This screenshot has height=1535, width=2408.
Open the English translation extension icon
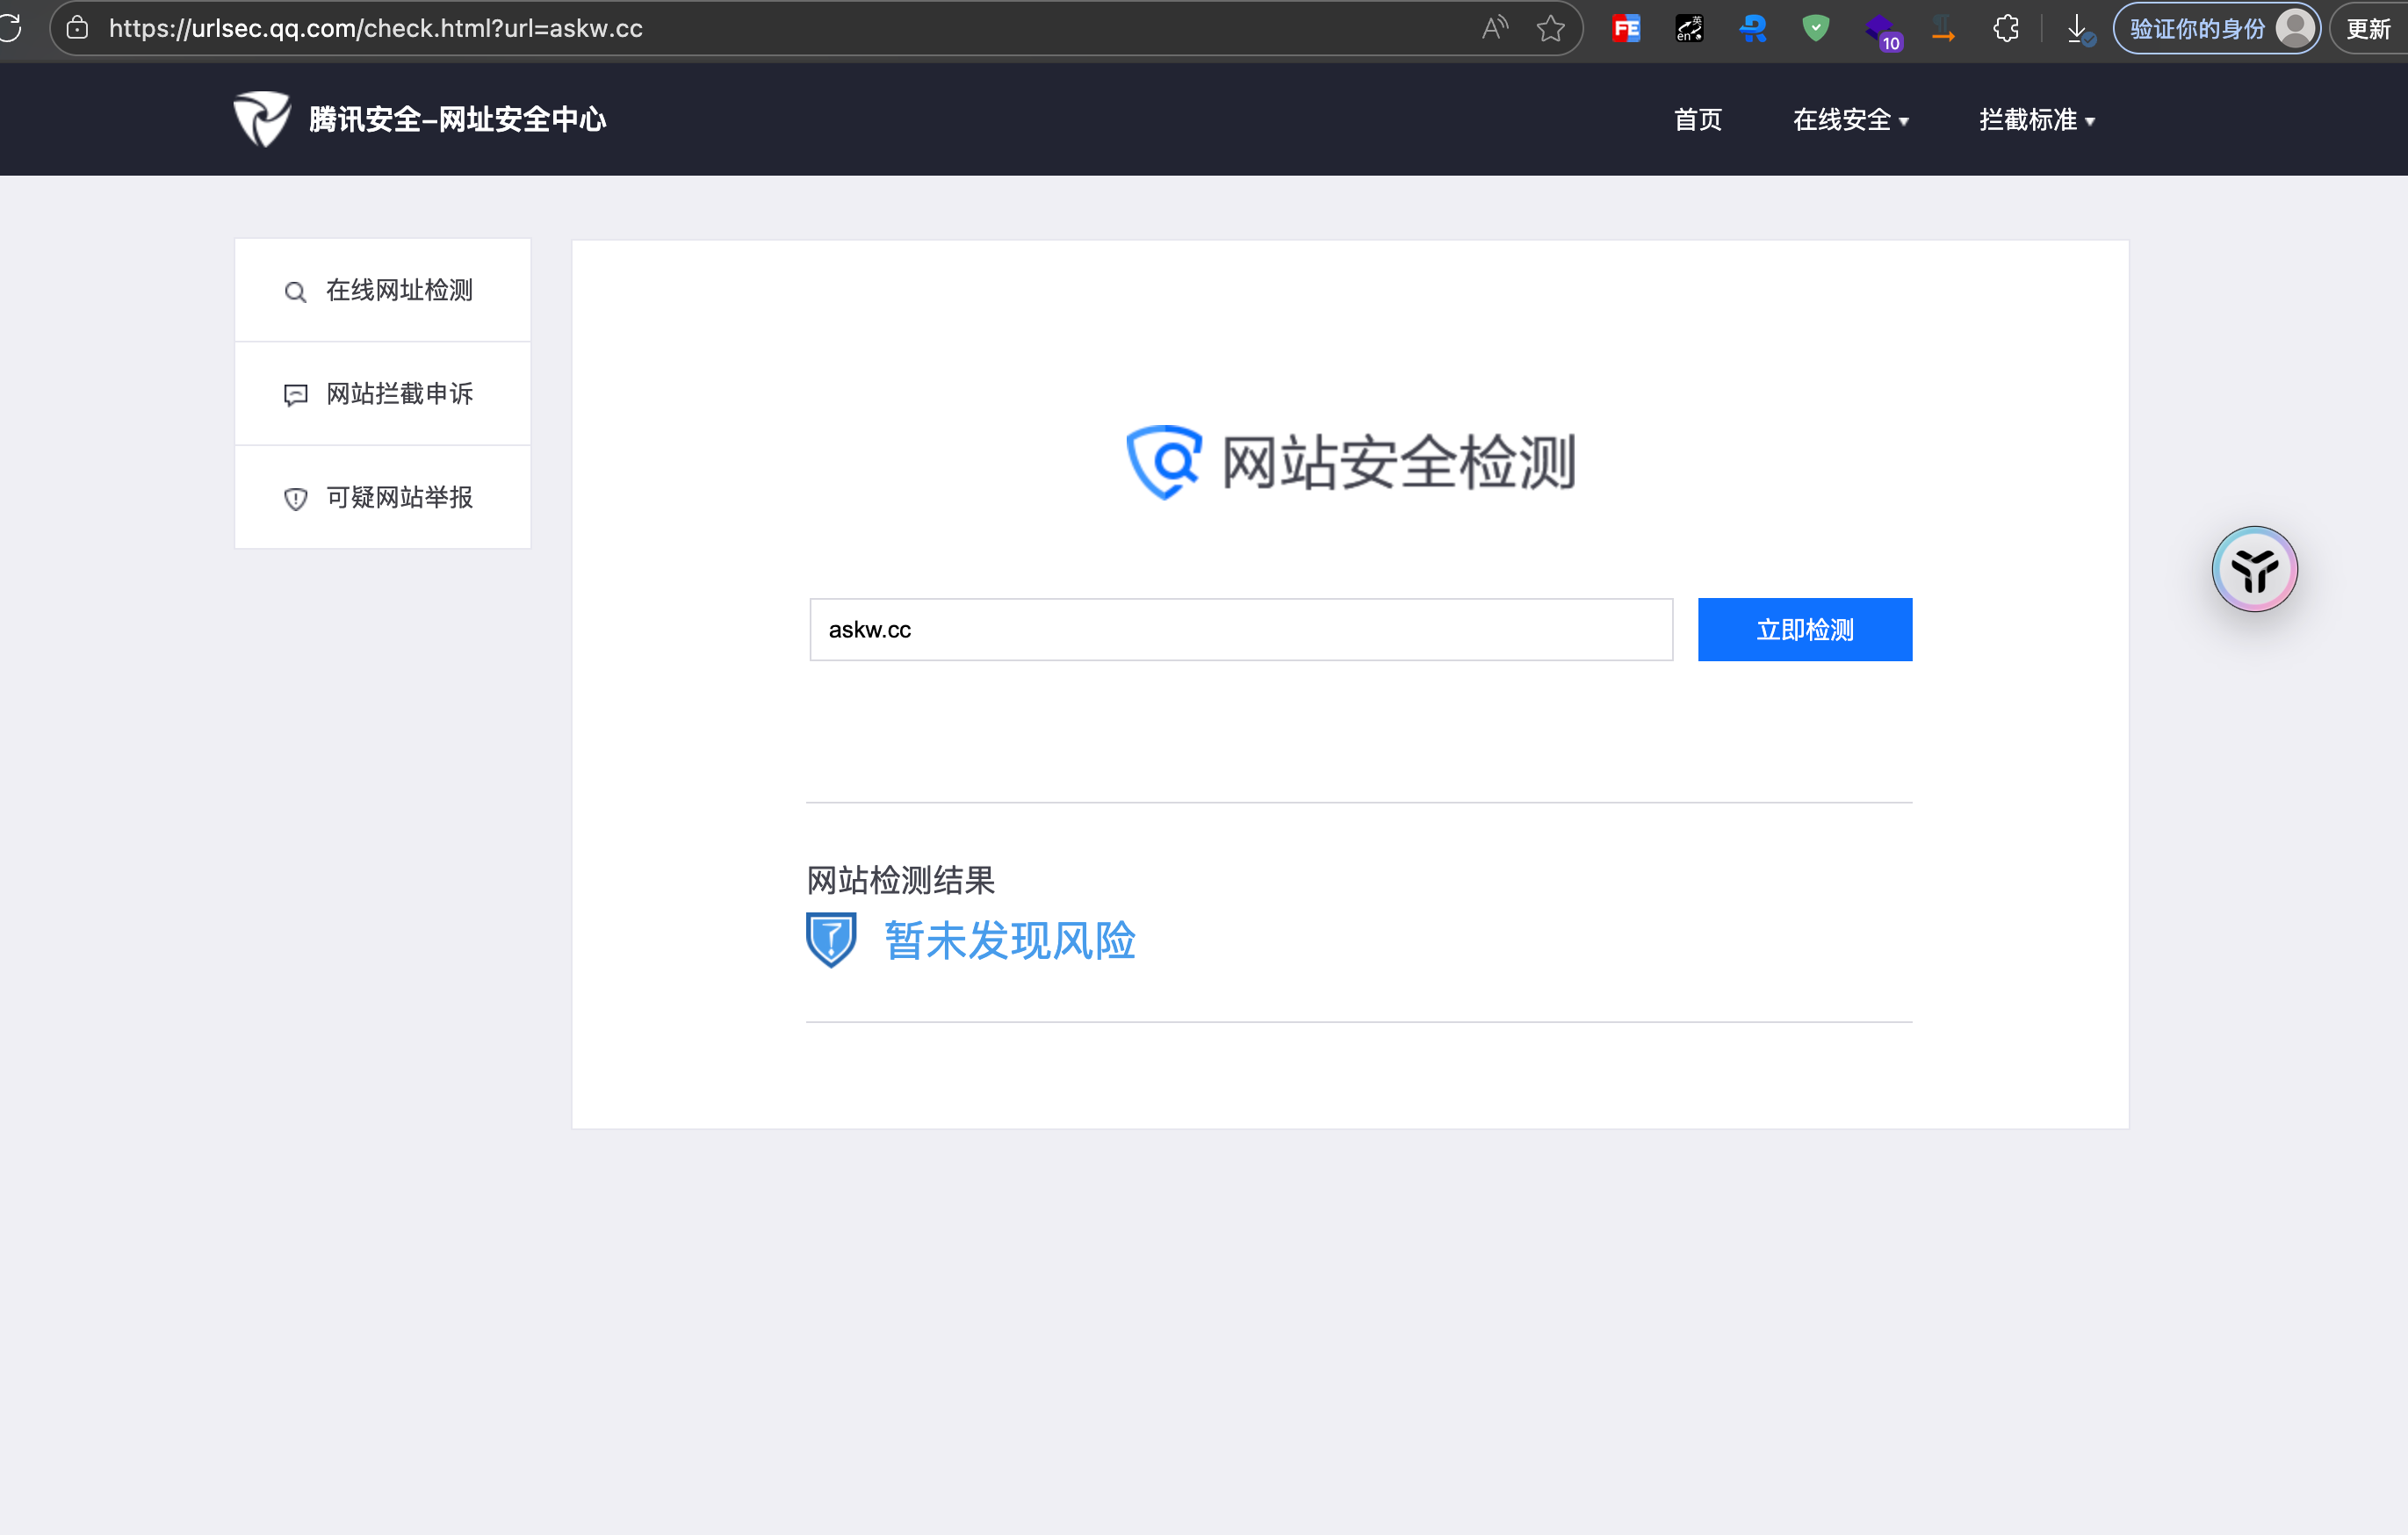pyautogui.click(x=1689, y=28)
